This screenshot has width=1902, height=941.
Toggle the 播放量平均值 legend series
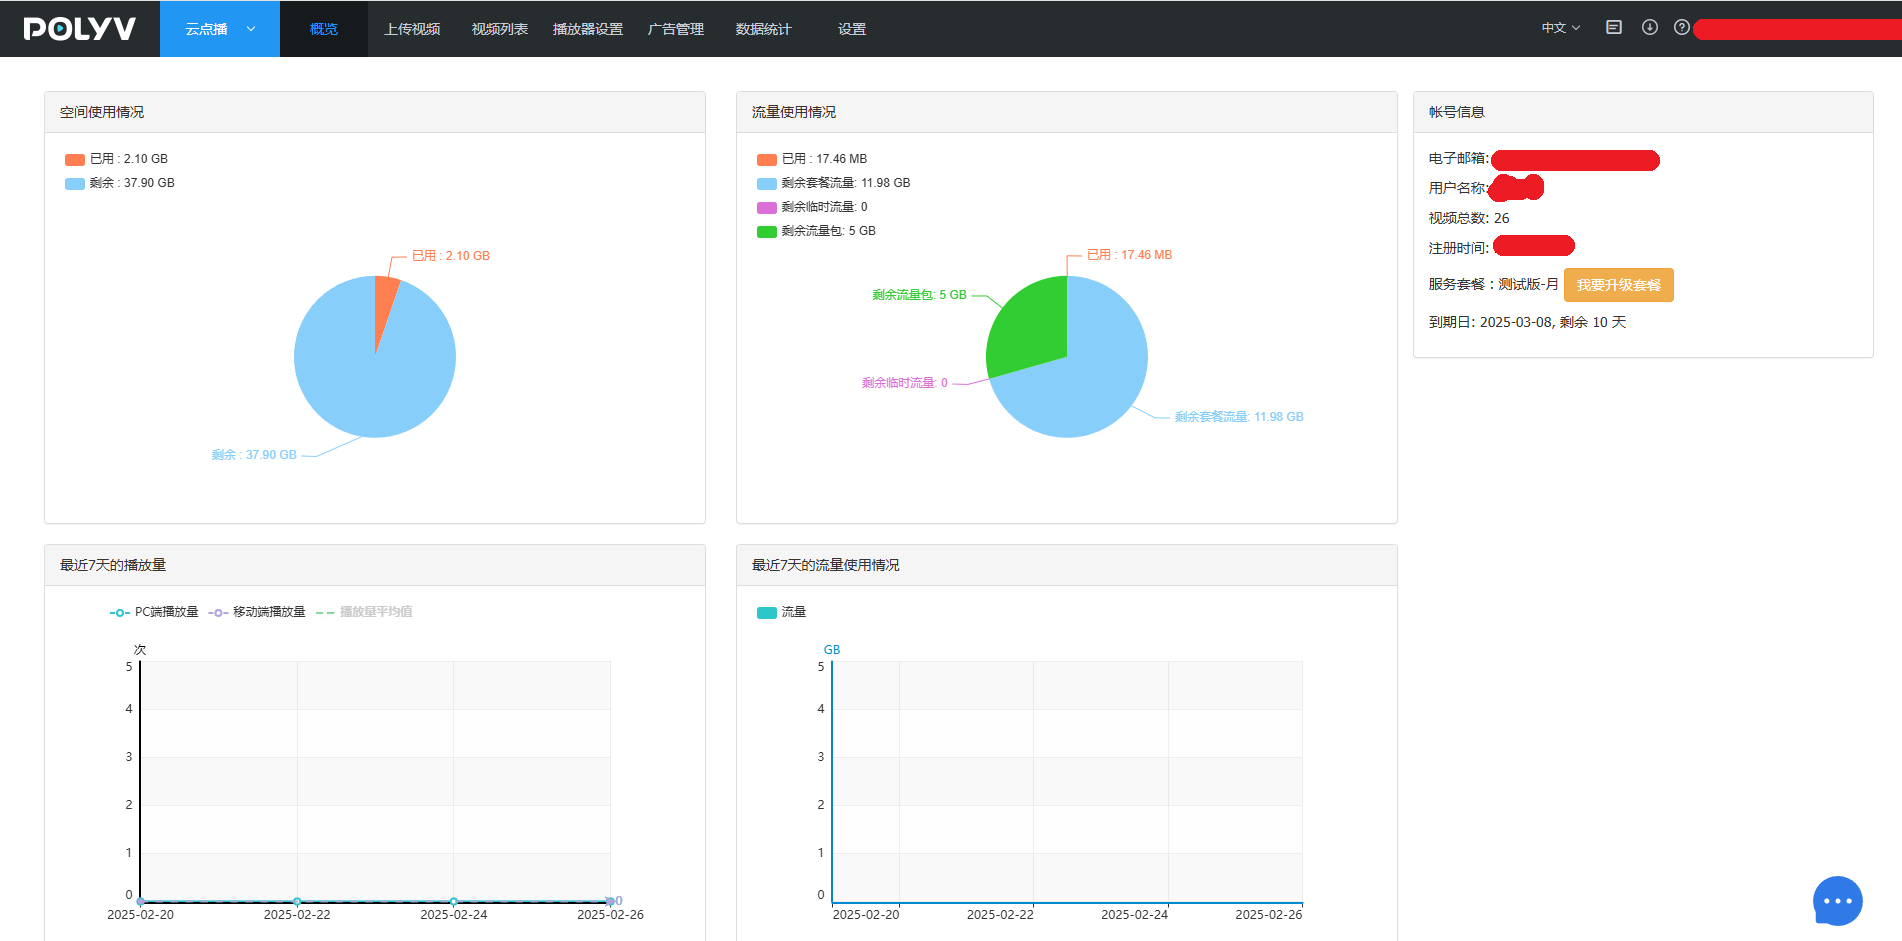[x=364, y=612]
